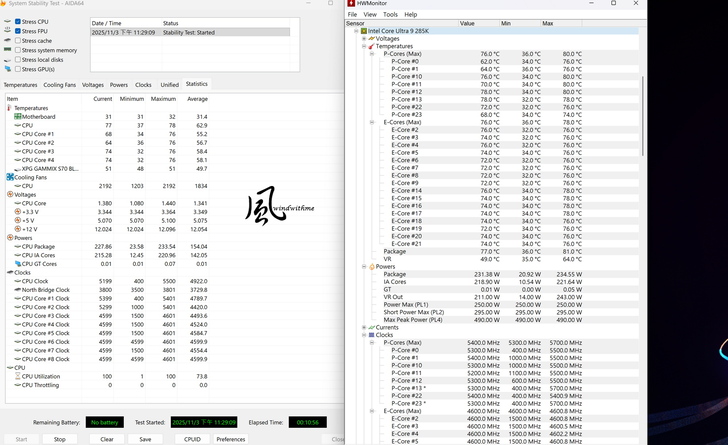728x445 pixels.
Task: Open the Tools menu in HWMonitor
Action: point(390,15)
